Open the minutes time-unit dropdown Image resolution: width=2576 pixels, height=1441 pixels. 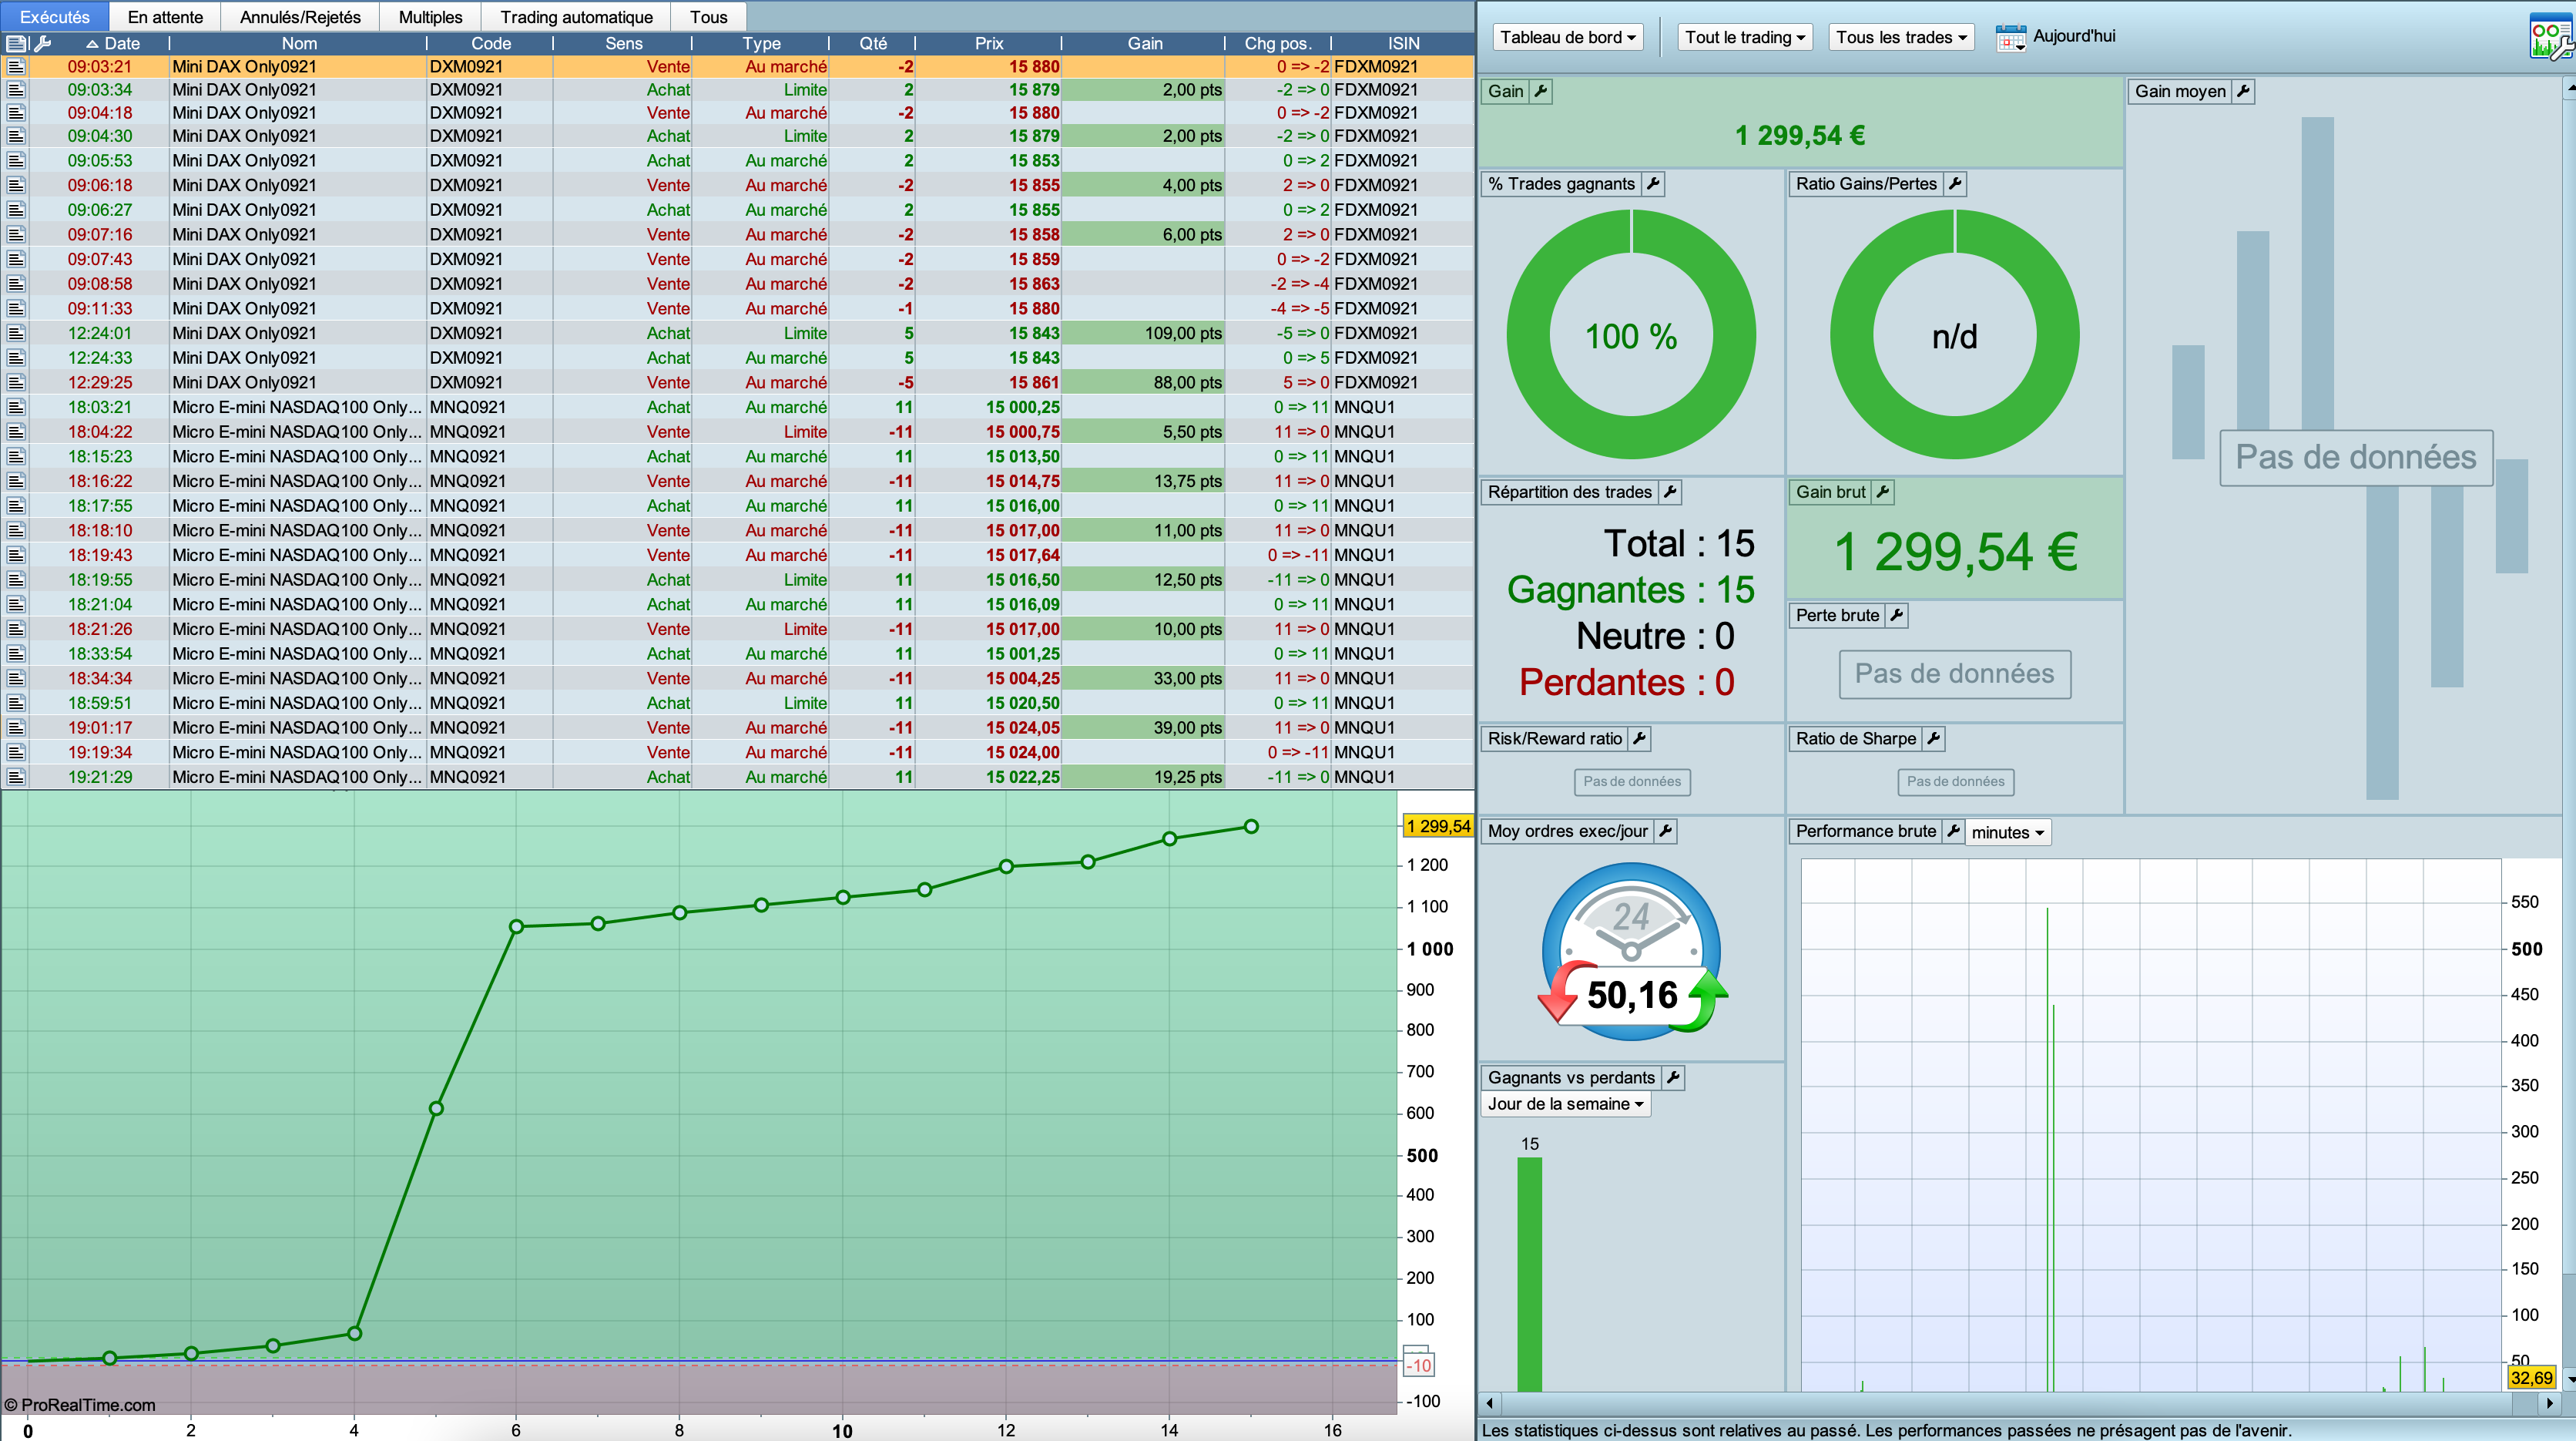(x=2007, y=832)
